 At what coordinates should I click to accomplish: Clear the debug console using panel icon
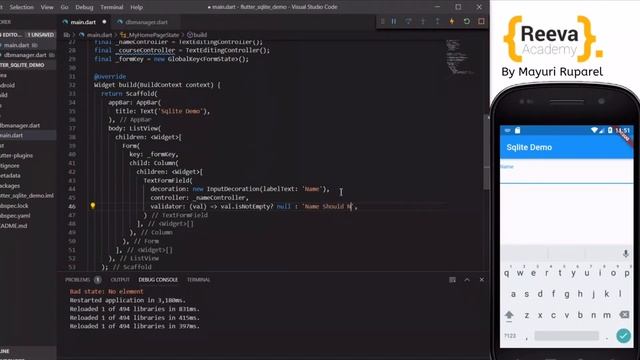tap(452, 280)
